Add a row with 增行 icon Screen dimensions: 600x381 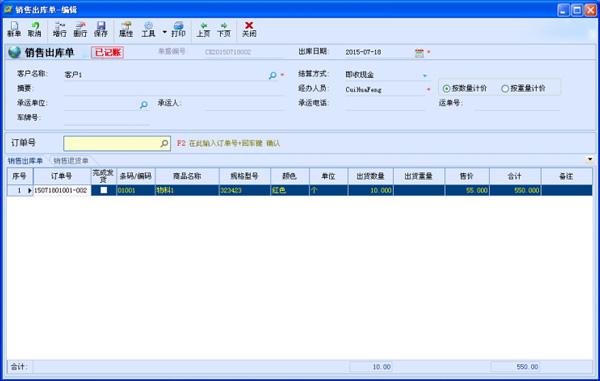point(60,29)
